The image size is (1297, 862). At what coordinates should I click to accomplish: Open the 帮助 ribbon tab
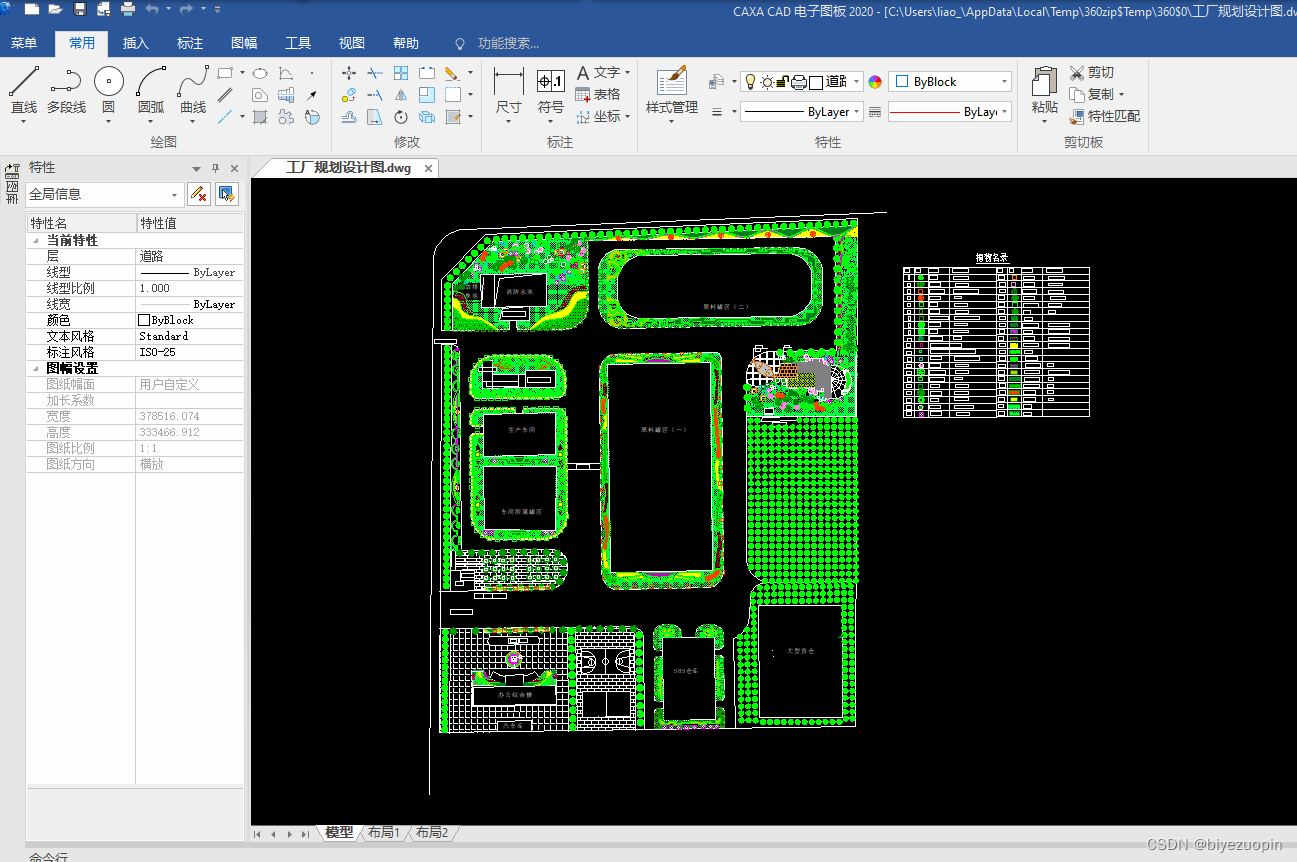click(406, 43)
